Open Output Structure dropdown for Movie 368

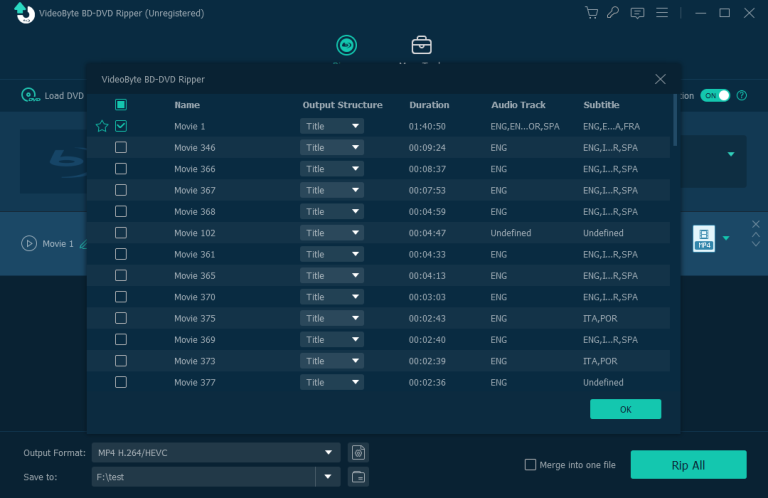coord(332,212)
